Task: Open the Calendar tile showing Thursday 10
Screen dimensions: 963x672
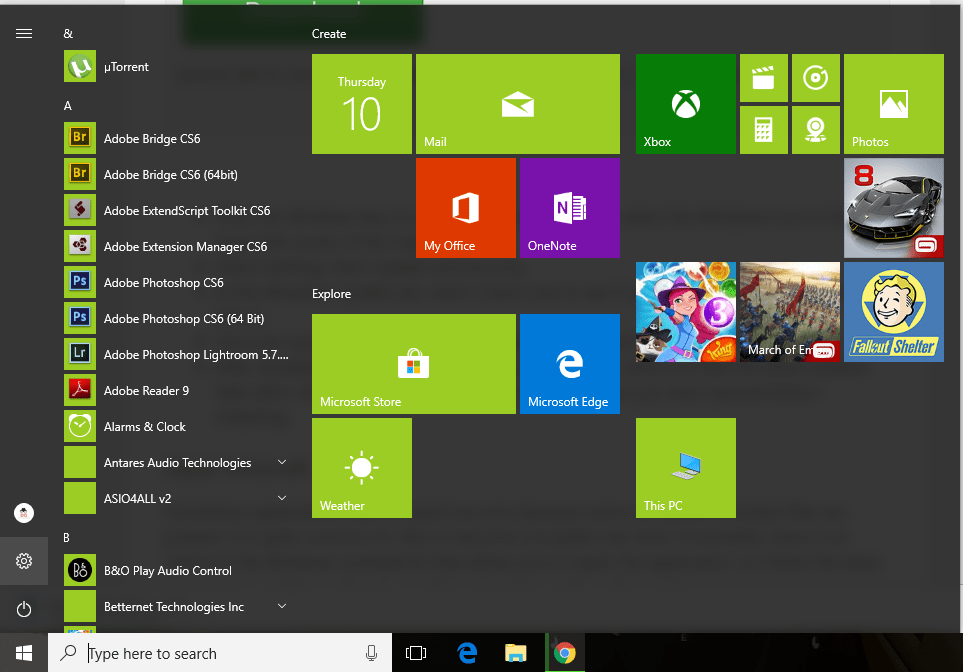Action: coord(362,104)
